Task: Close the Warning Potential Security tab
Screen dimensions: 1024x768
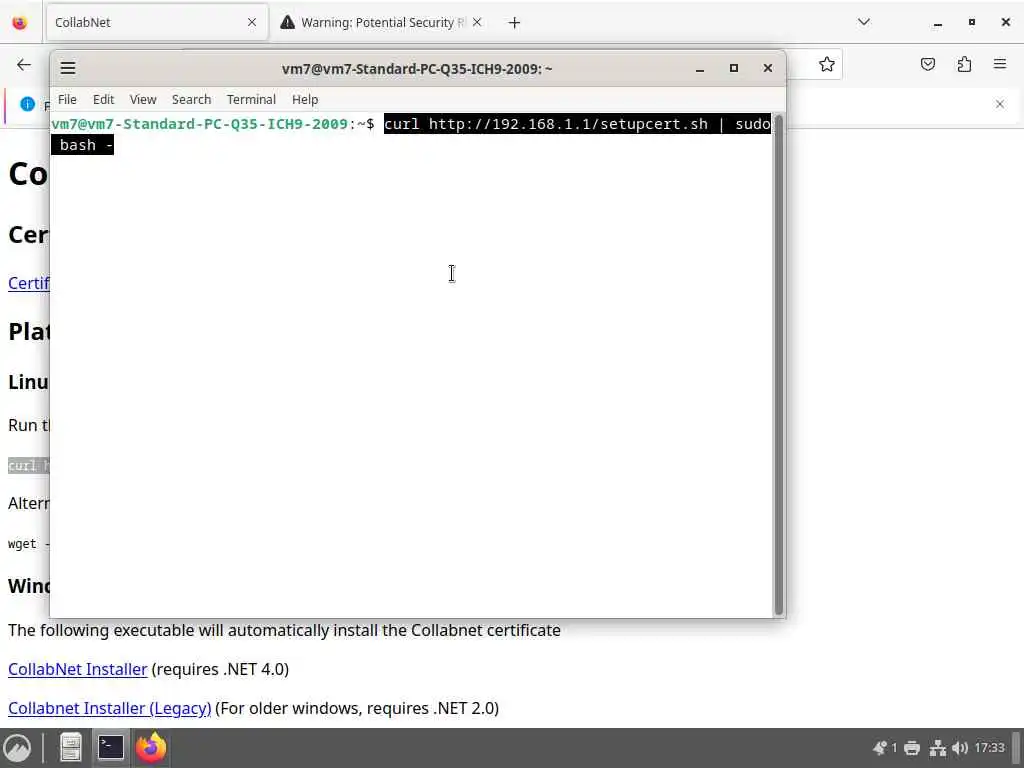Action: pyautogui.click(x=477, y=22)
